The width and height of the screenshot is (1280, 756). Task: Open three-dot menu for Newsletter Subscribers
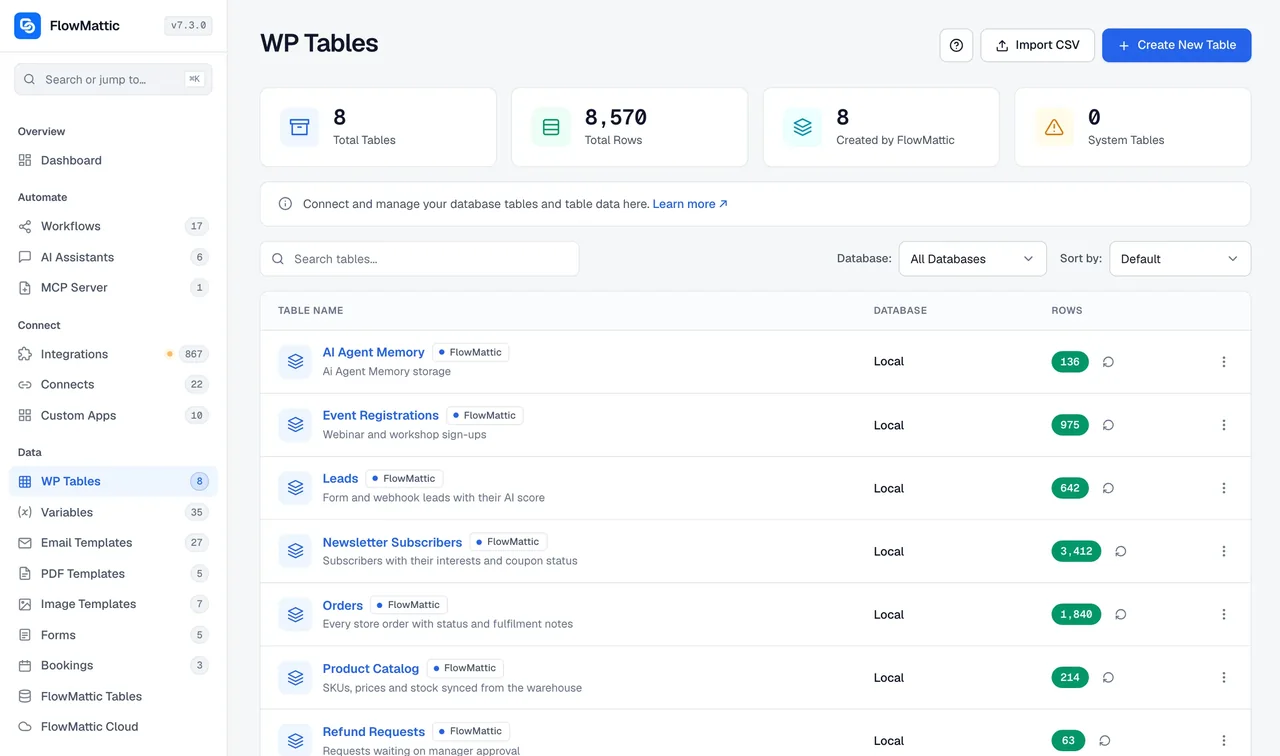click(x=1223, y=551)
